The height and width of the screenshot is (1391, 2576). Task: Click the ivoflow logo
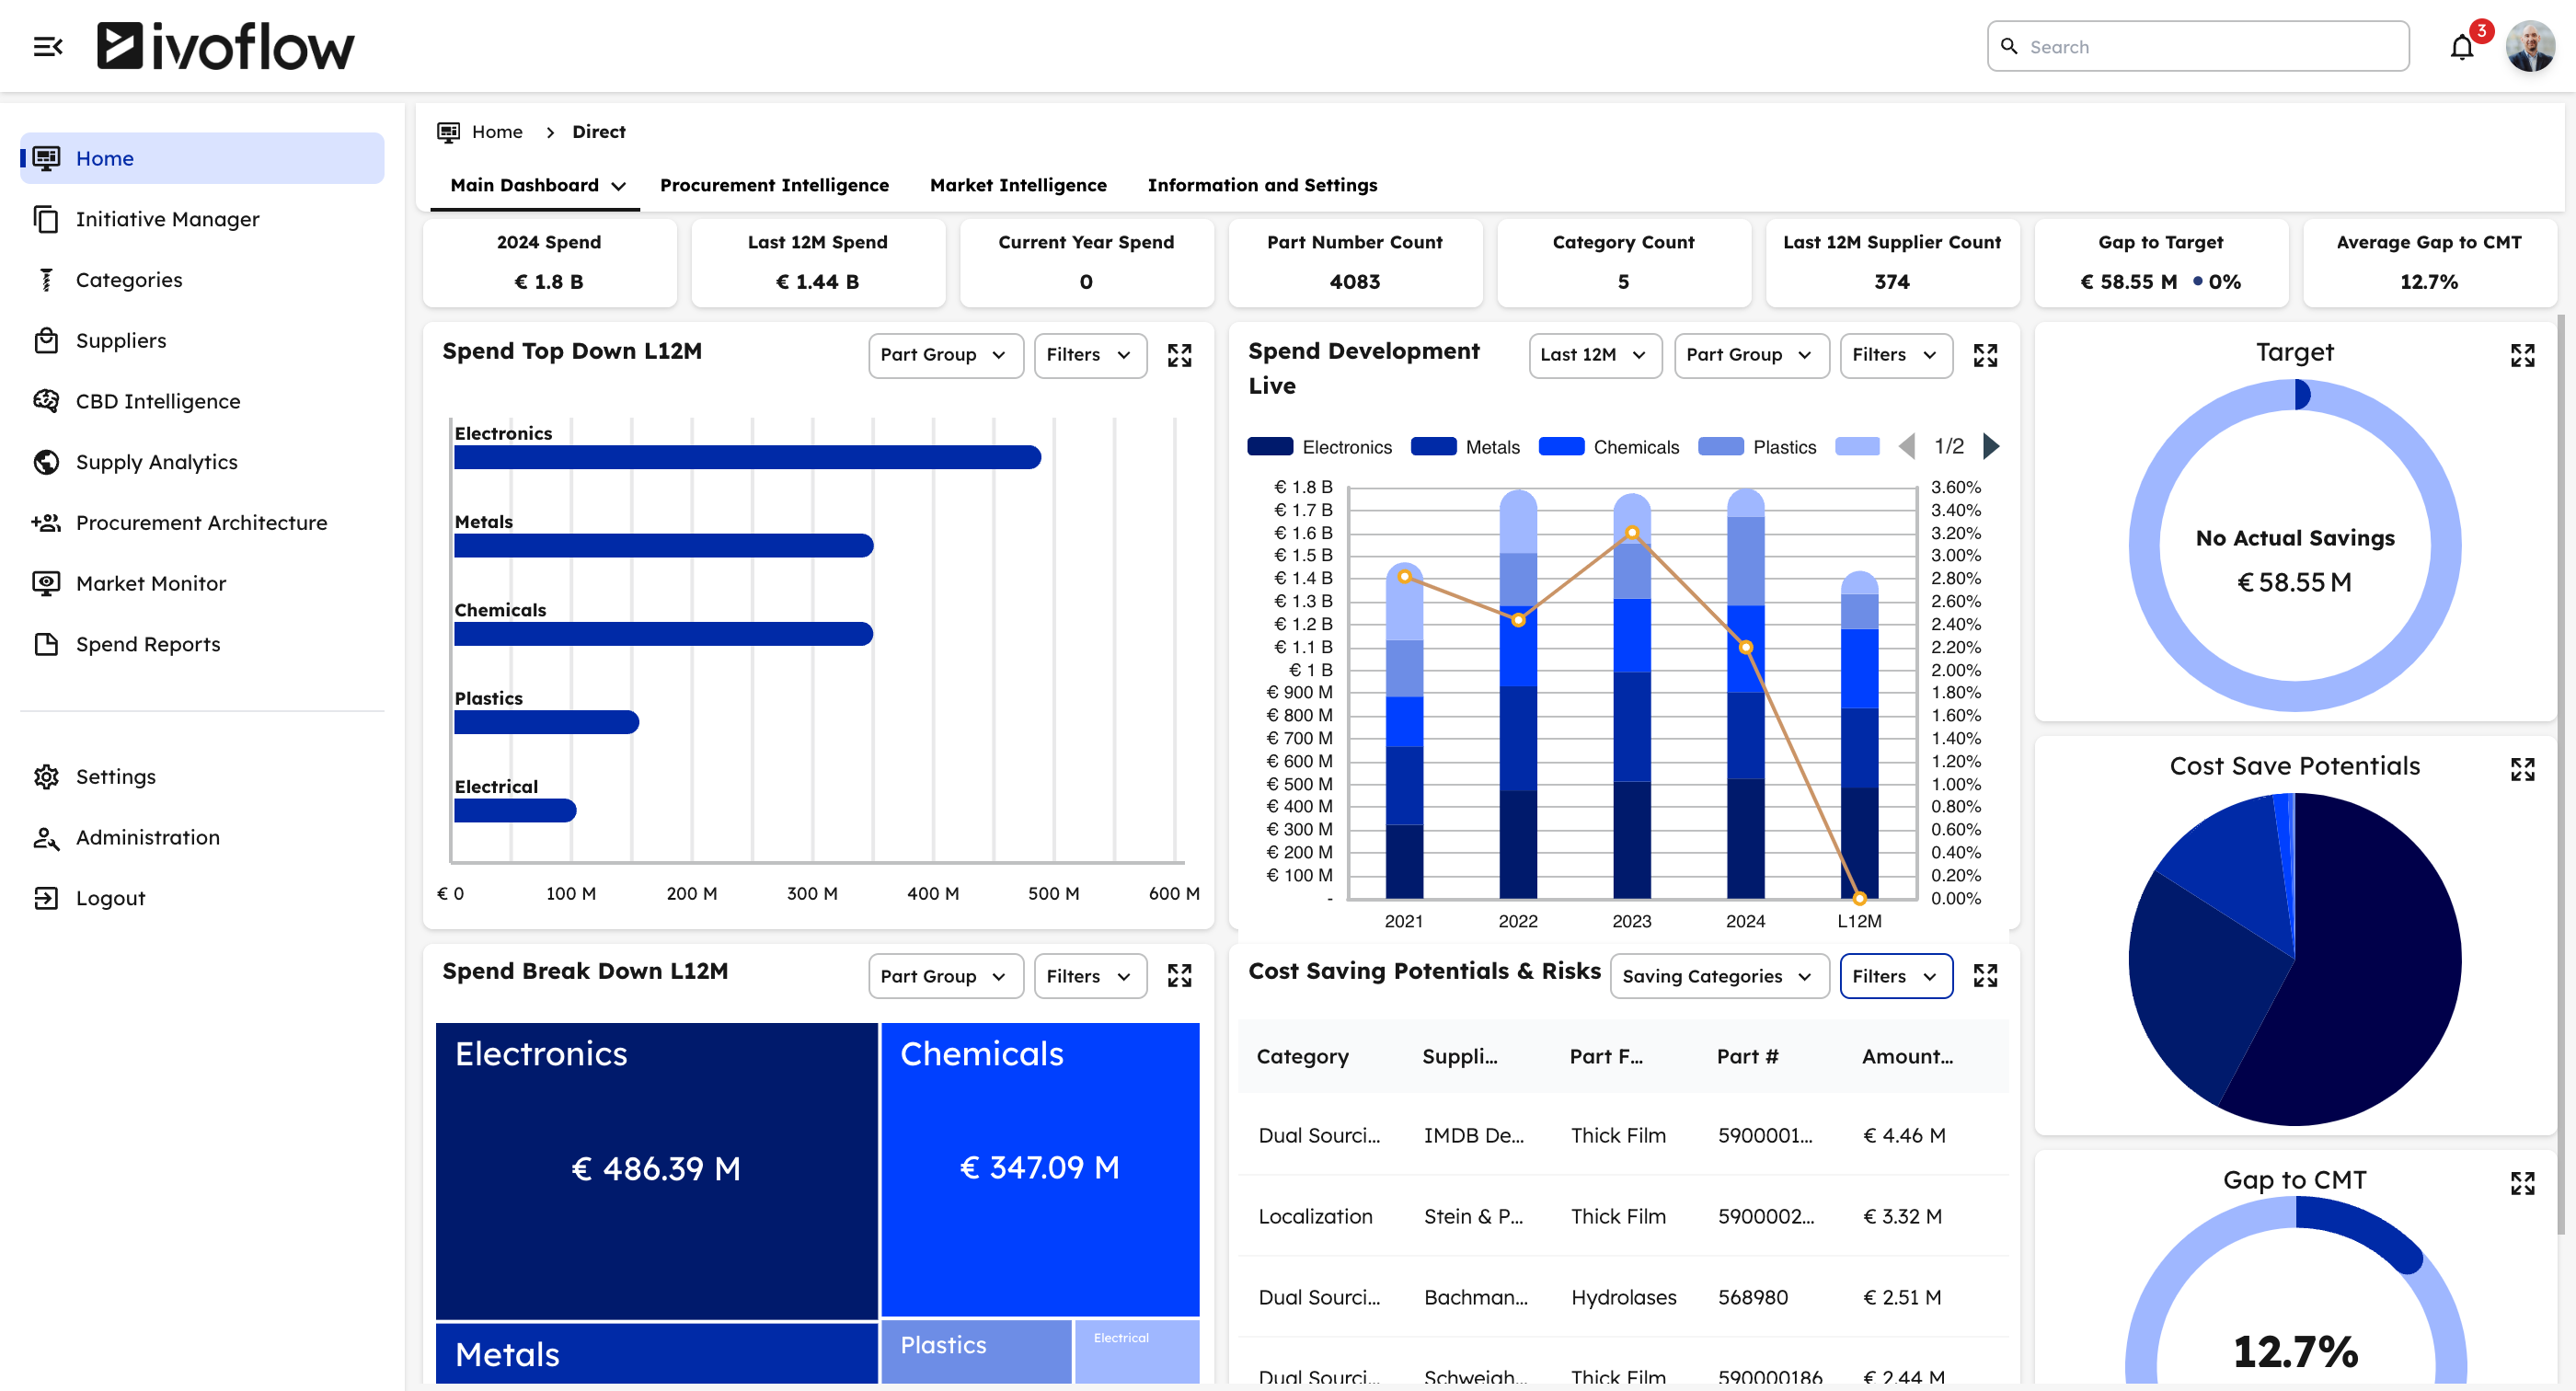[x=225, y=46]
